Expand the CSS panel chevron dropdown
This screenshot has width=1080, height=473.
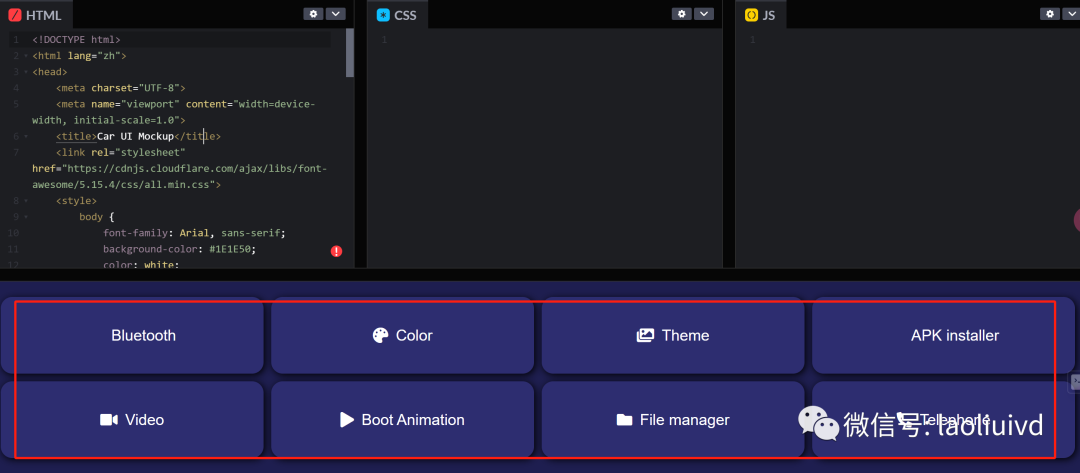tap(704, 14)
